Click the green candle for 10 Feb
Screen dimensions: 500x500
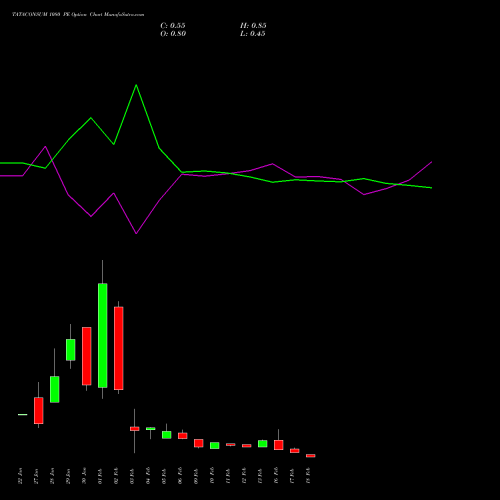(x=215, y=445)
